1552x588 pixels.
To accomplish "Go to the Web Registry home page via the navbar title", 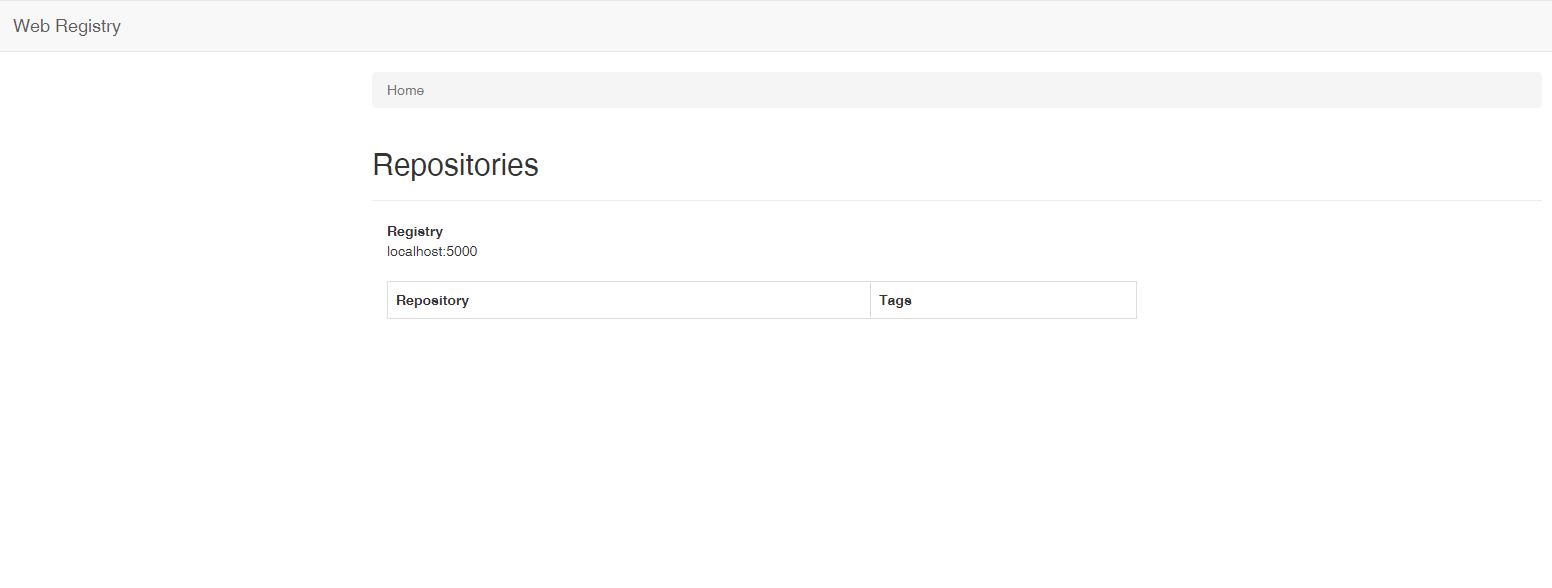I will click(67, 26).
